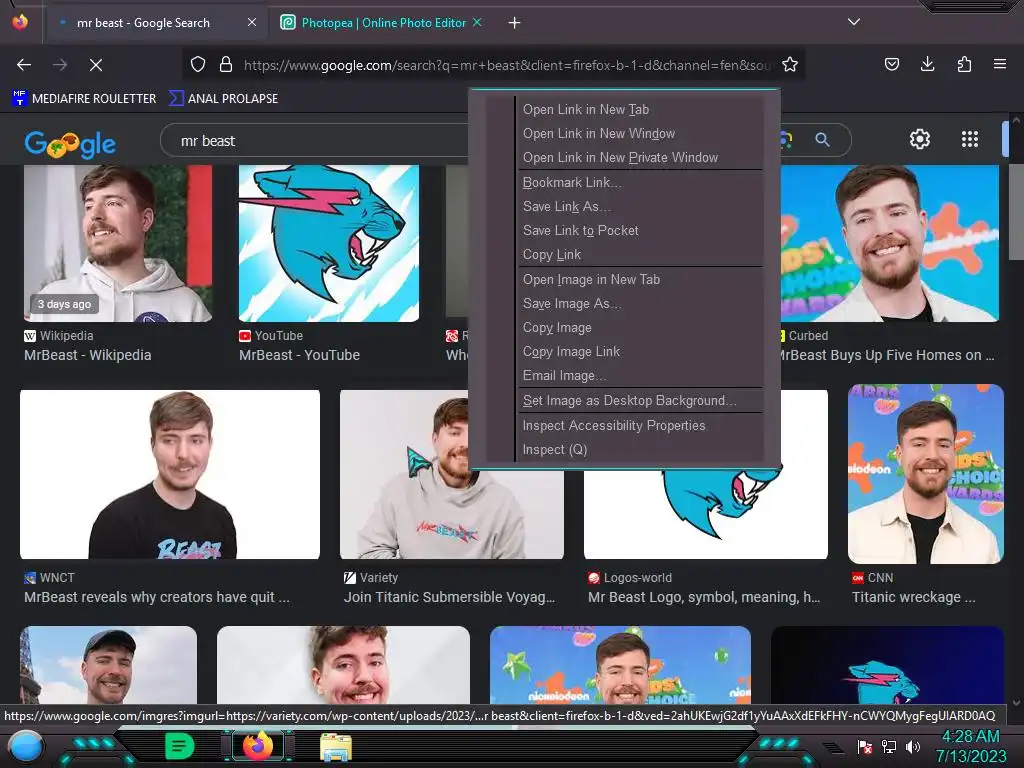Choose Copy Image Link
Viewport: 1024px width, 768px height.
coord(571,351)
